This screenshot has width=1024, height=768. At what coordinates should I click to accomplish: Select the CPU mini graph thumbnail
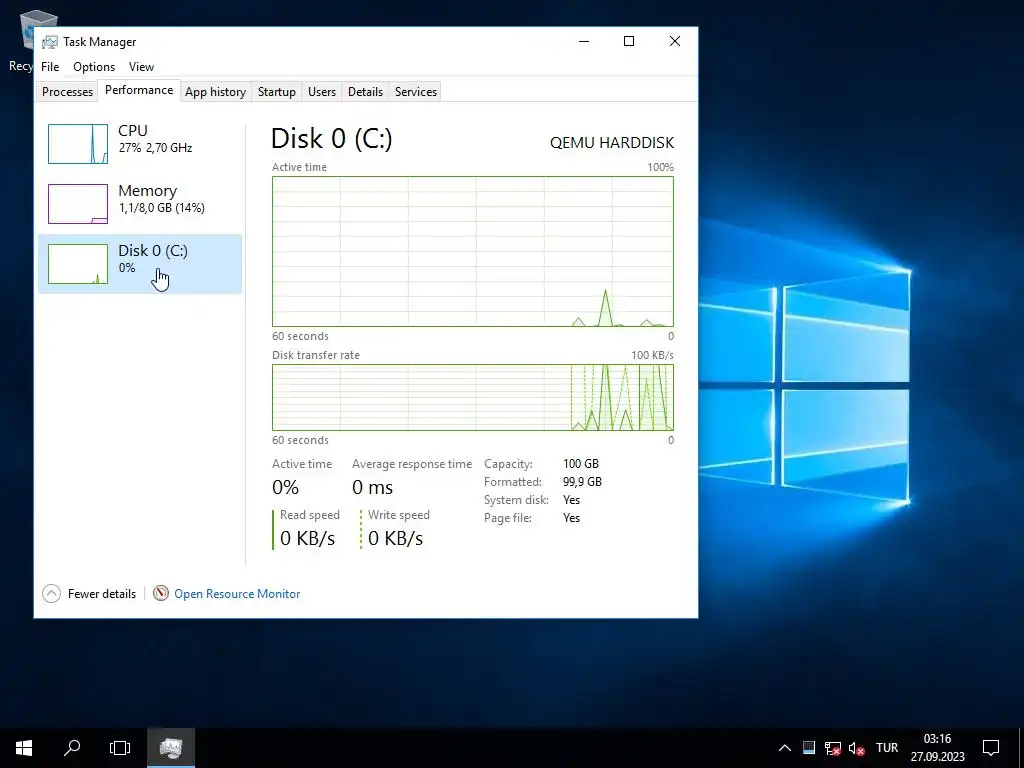tap(78, 144)
